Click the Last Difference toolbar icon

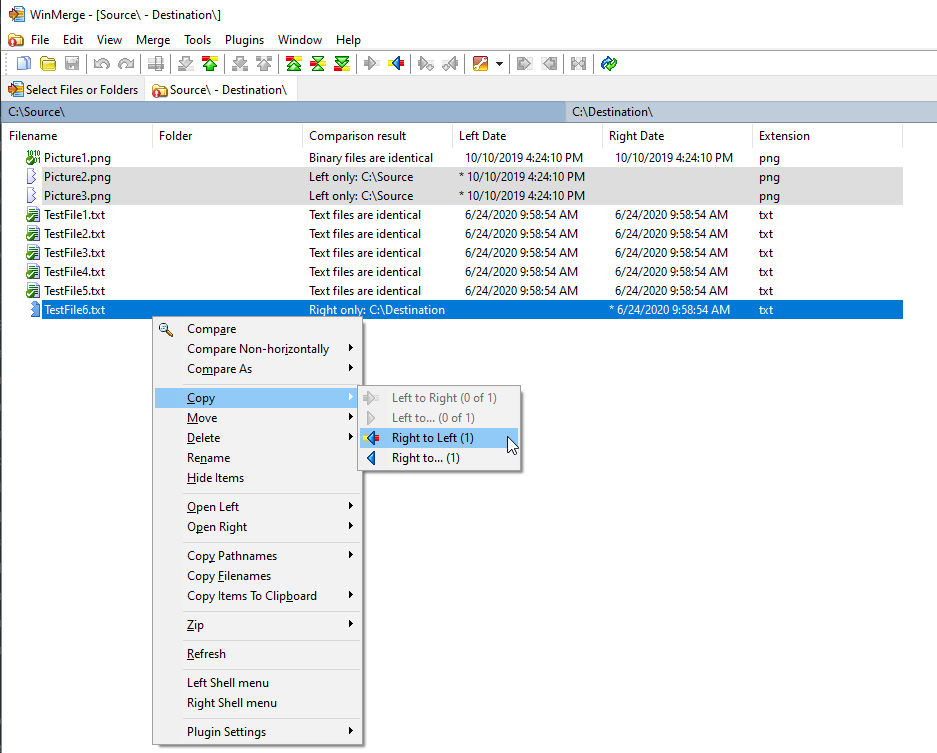click(342, 64)
